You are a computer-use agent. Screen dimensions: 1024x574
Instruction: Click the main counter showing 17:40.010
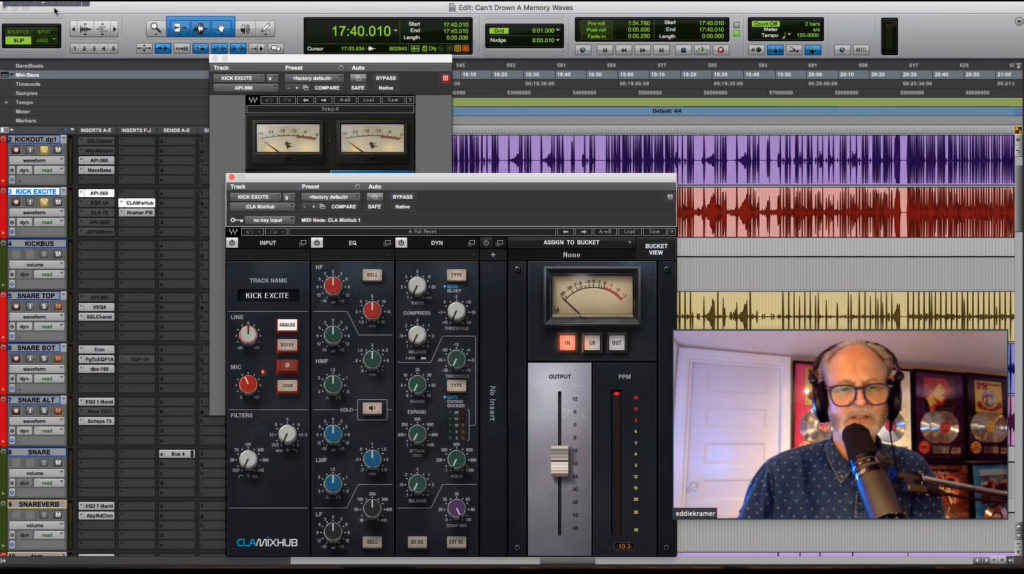click(360, 31)
